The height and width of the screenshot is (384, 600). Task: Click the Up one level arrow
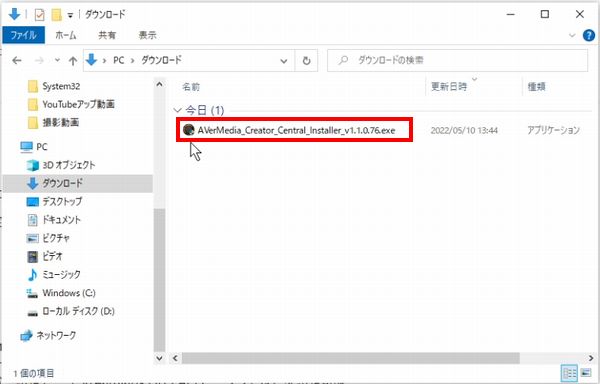[x=73, y=60]
